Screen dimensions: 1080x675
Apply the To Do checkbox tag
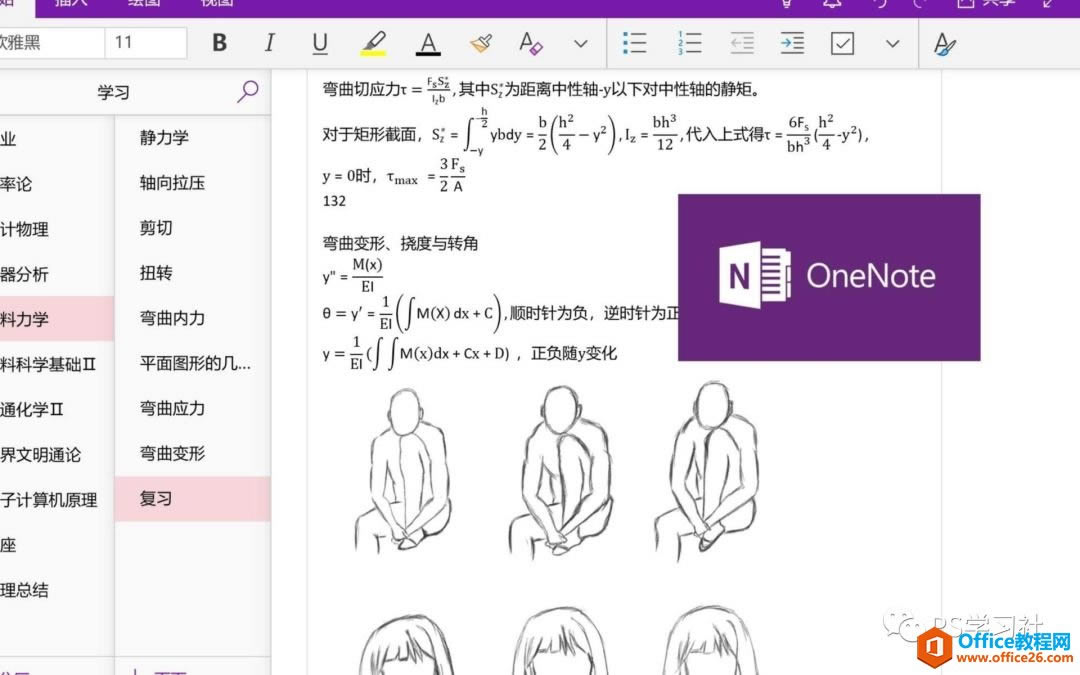[843, 43]
